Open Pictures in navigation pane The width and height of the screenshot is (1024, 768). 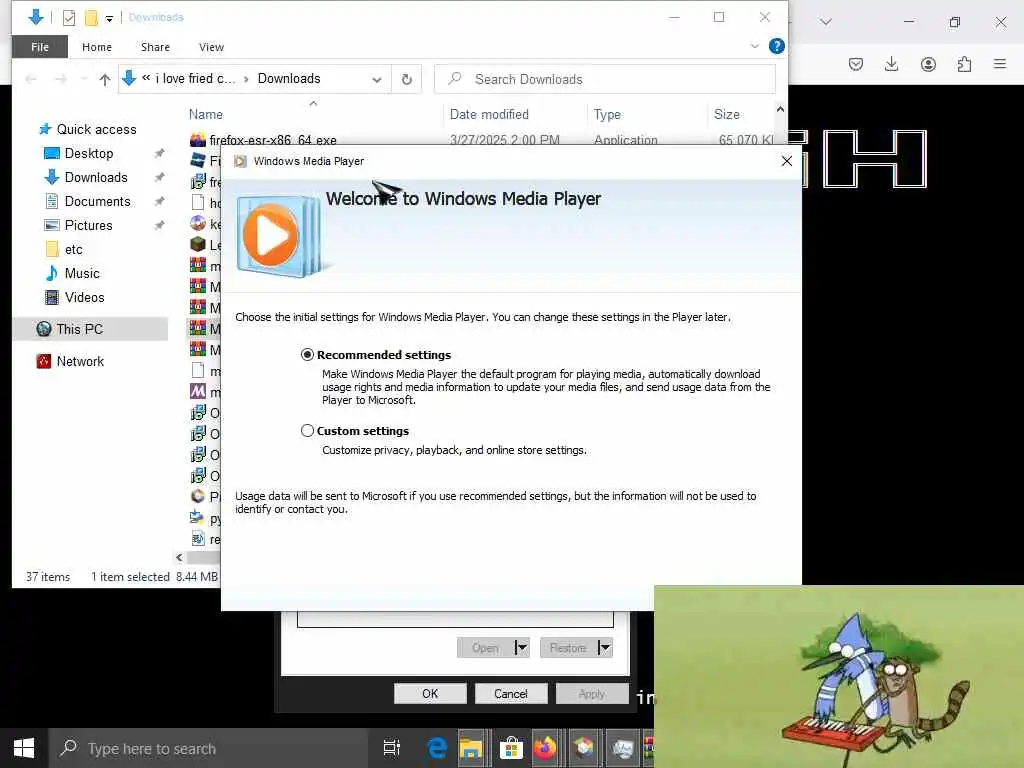pos(88,225)
